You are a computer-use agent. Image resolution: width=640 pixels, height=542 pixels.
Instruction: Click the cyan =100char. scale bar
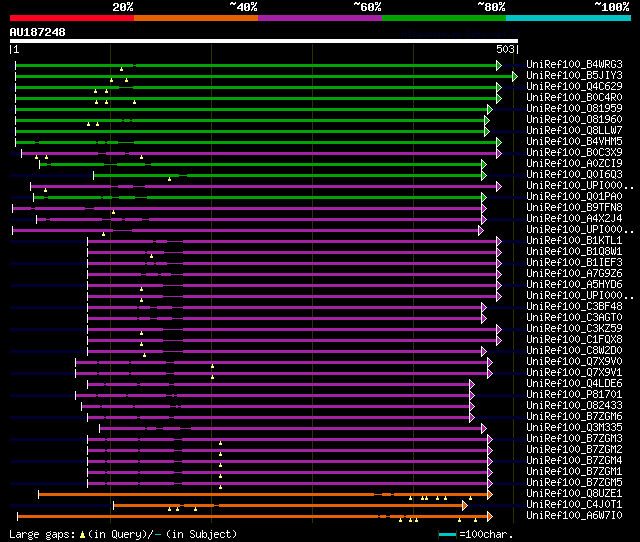[x=447, y=534]
